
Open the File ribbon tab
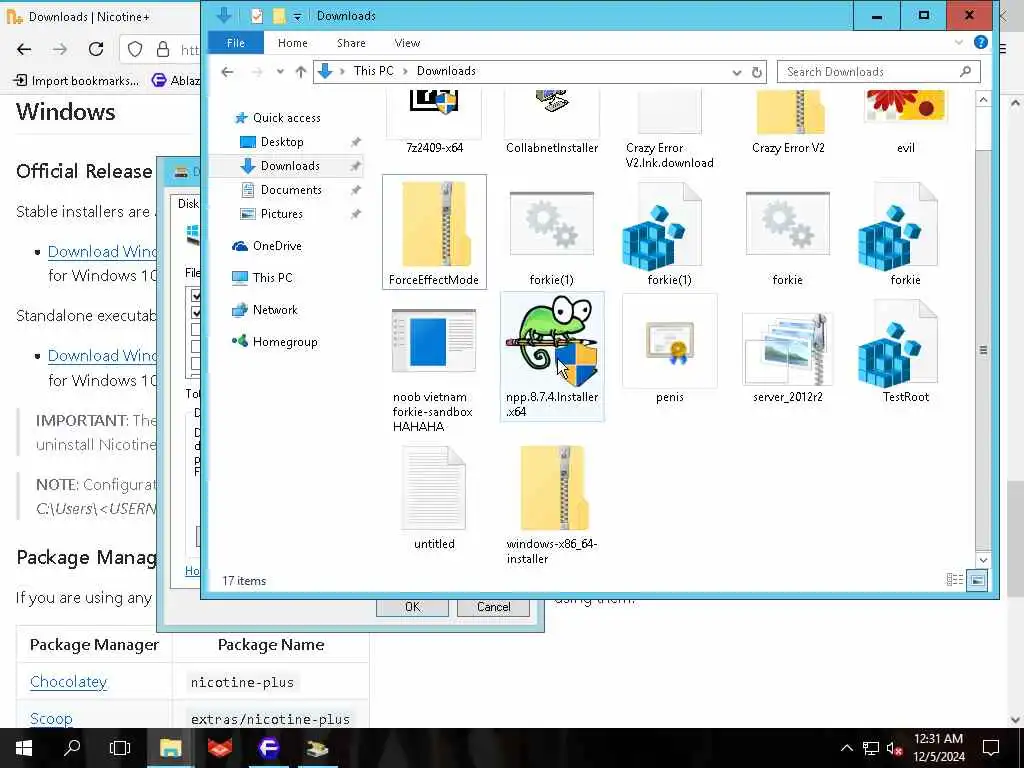pyautogui.click(x=236, y=43)
